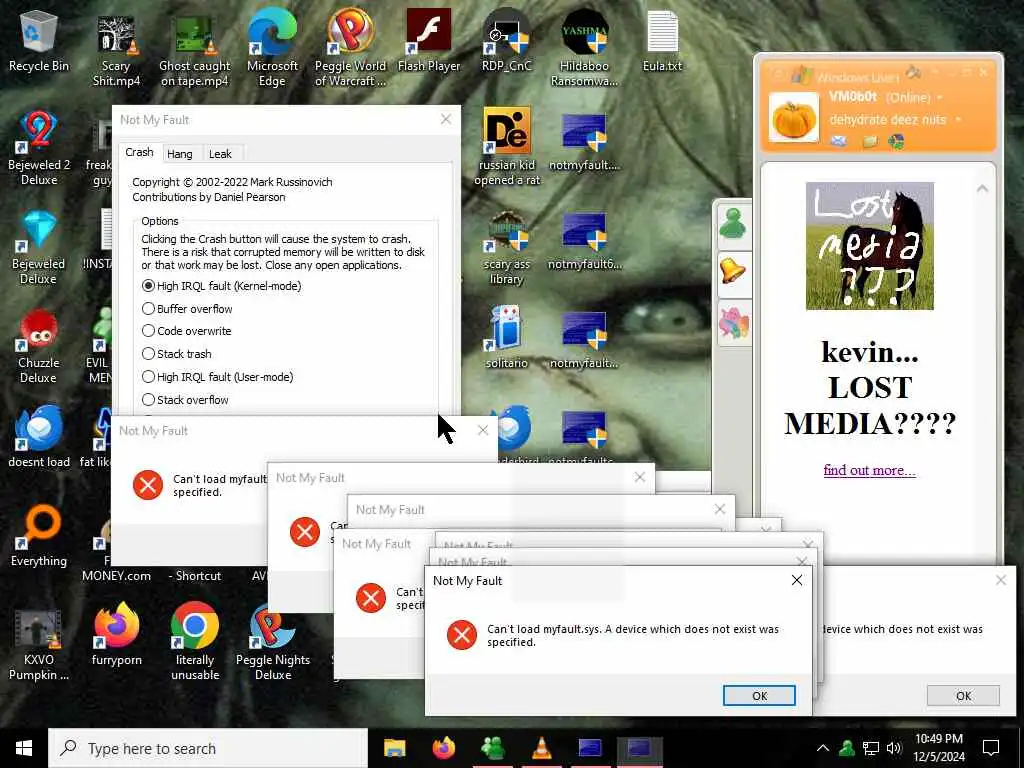Image resolution: width=1024 pixels, height=768 pixels.
Task: Launch Peggle Nights Deluxe shortcut
Action: [x=272, y=641]
